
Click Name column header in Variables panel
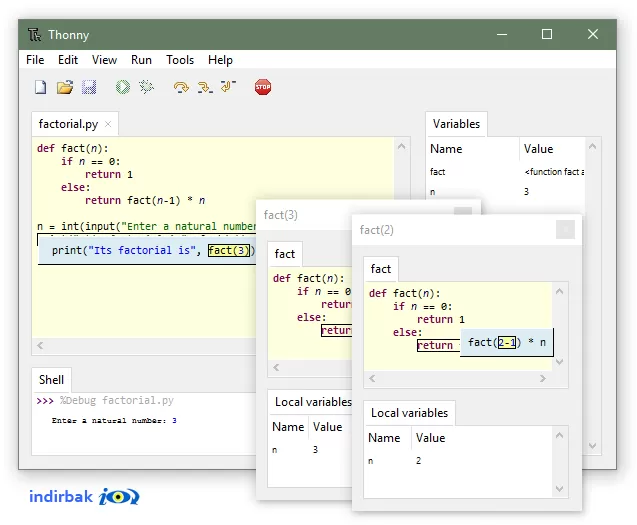(x=473, y=149)
